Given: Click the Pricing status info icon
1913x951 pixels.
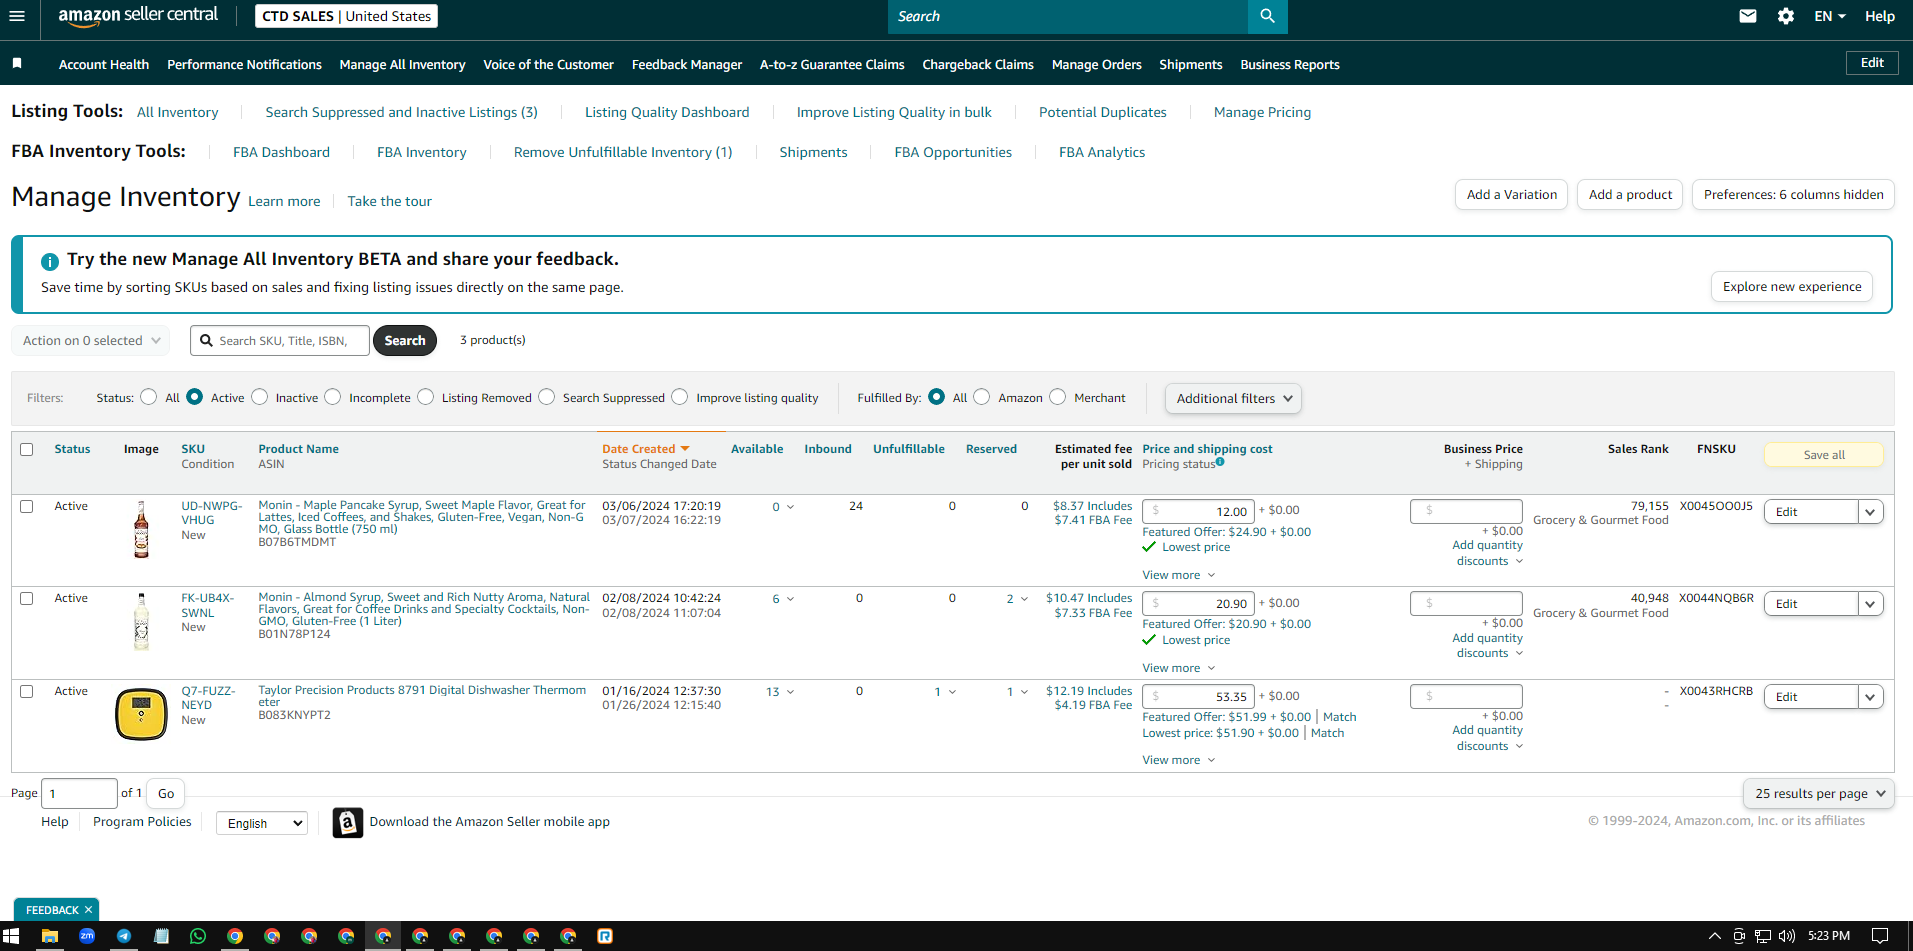Looking at the screenshot, I should click(1220, 462).
